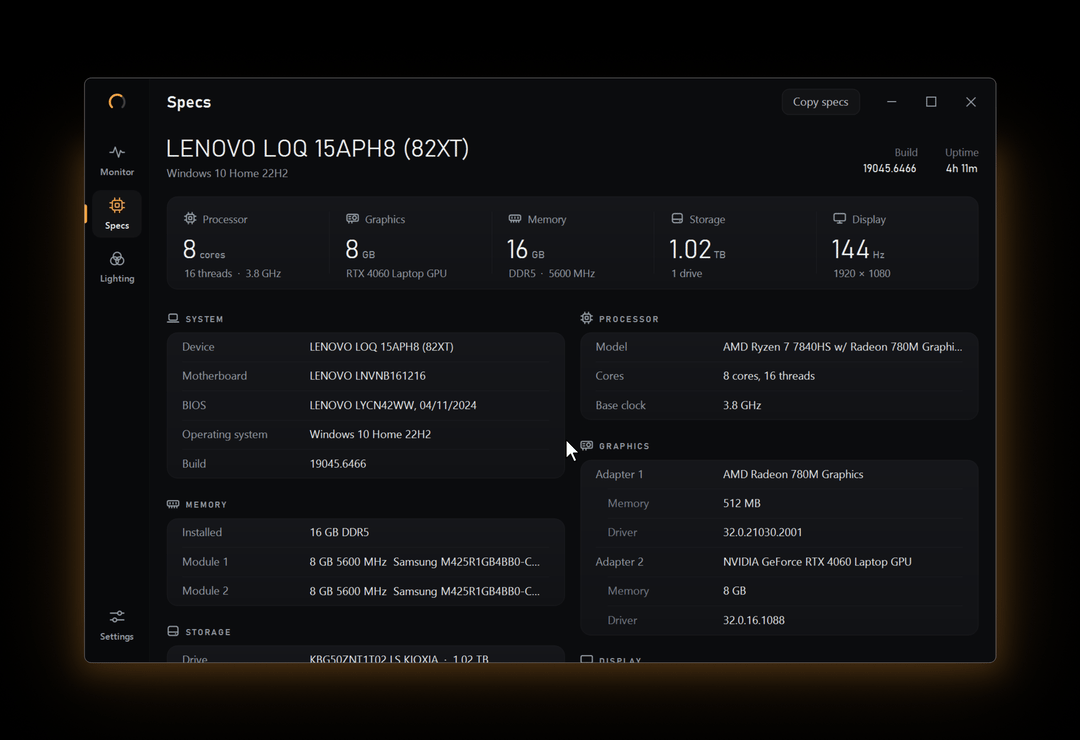Click the Storage summary card icon
This screenshot has height=740, width=1080.
[677, 218]
